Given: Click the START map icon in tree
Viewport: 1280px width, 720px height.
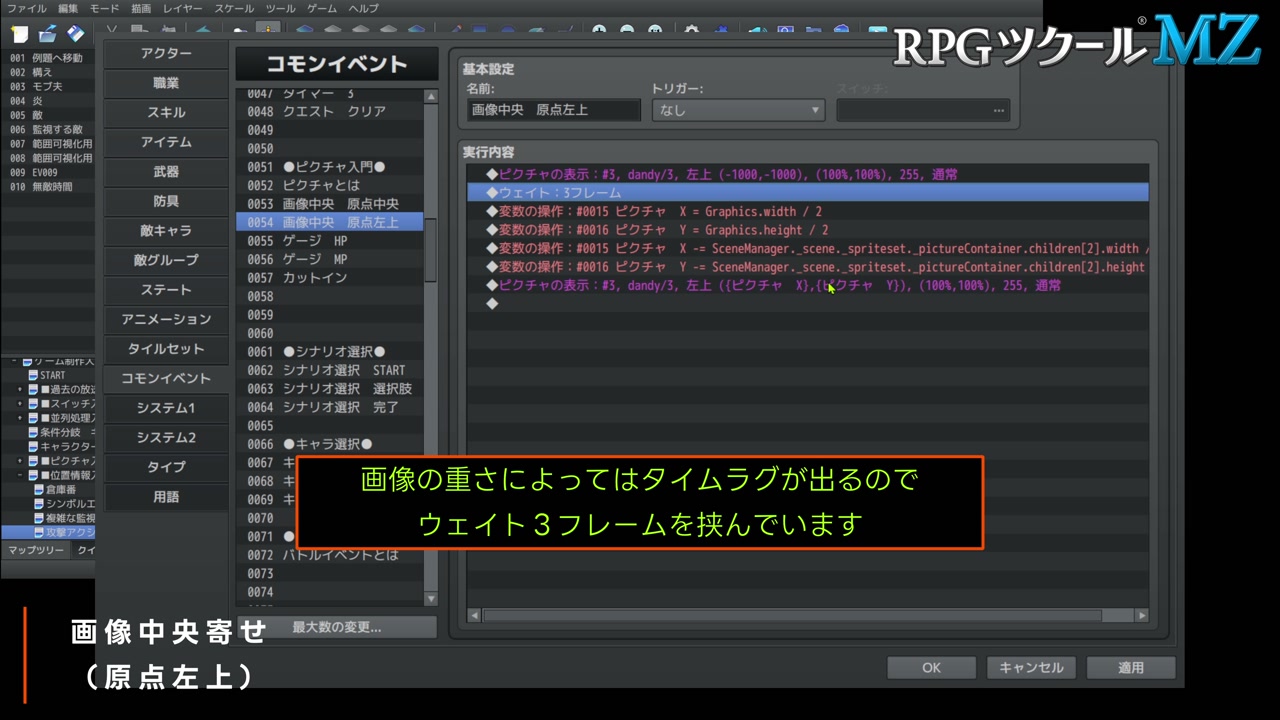Looking at the screenshot, I should tap(33, 375).
